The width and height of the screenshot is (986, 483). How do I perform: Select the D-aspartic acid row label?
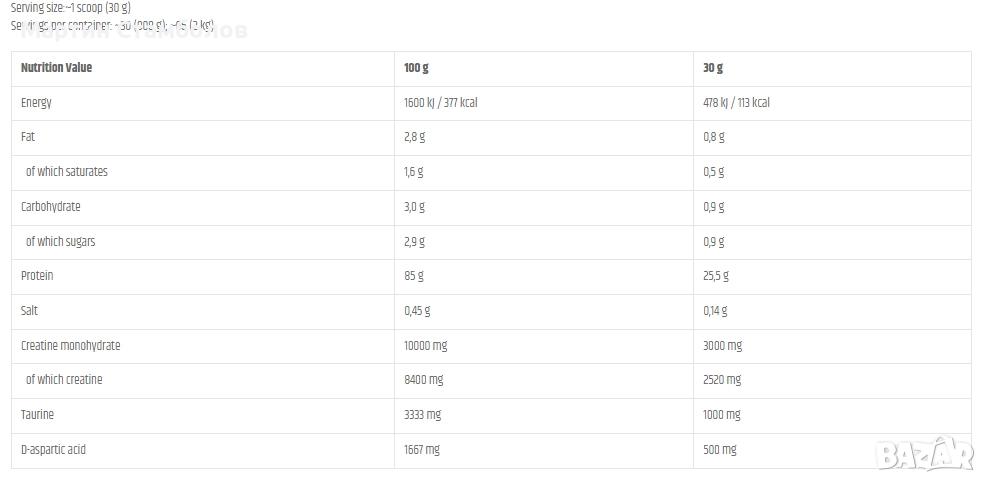pos(54,450)
